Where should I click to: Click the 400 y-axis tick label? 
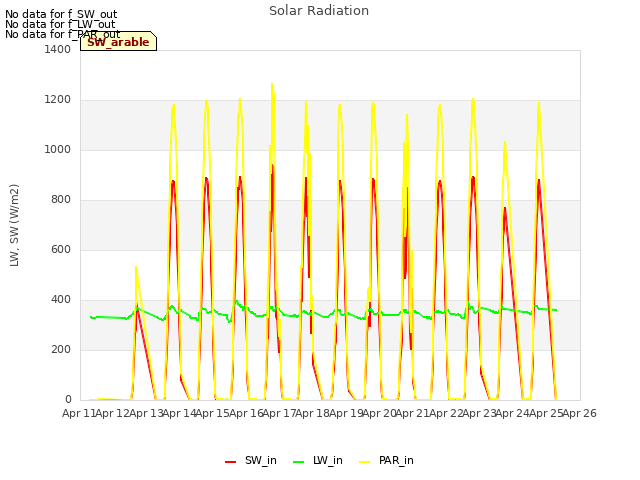[x=61, y=300]
